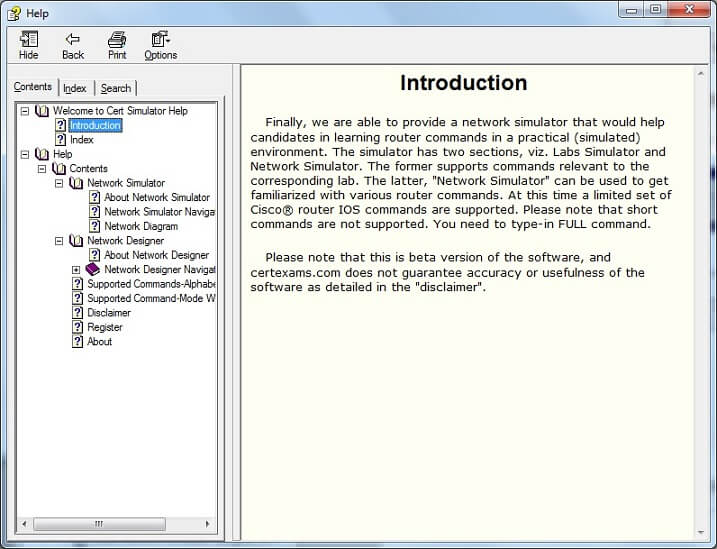Go Back using the arrow icon
This screenshot has width=717, height=549.
[73, 39]
